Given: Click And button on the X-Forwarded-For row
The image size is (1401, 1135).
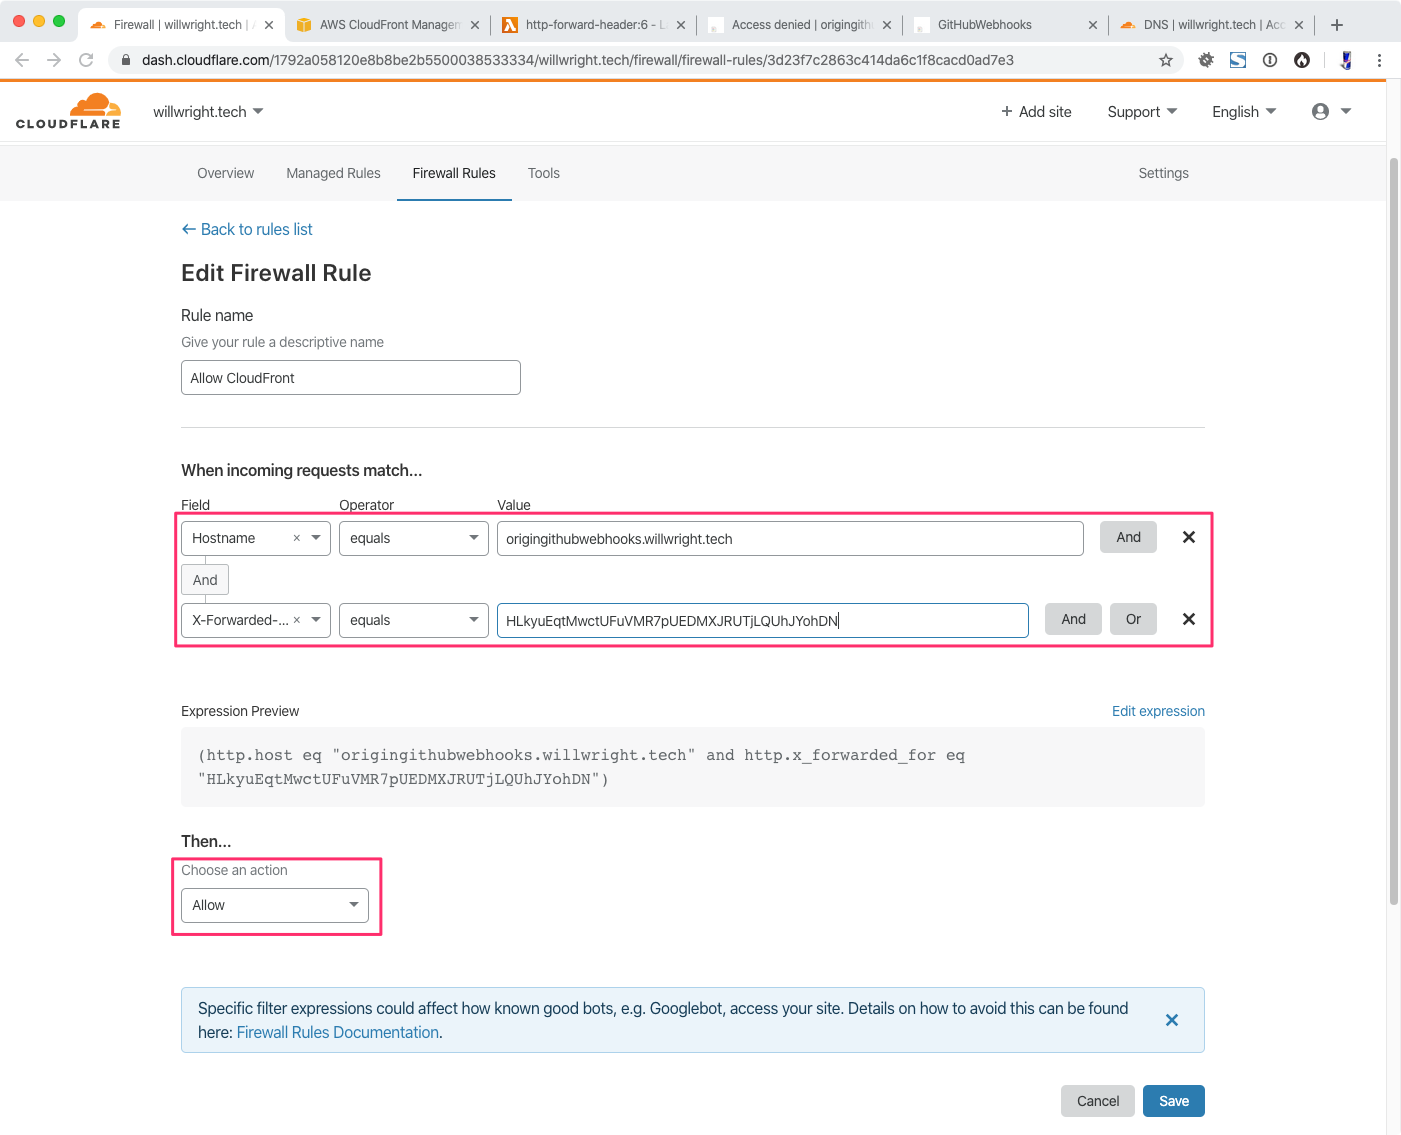Looking at the screenshot, I should pos(1073,619).
